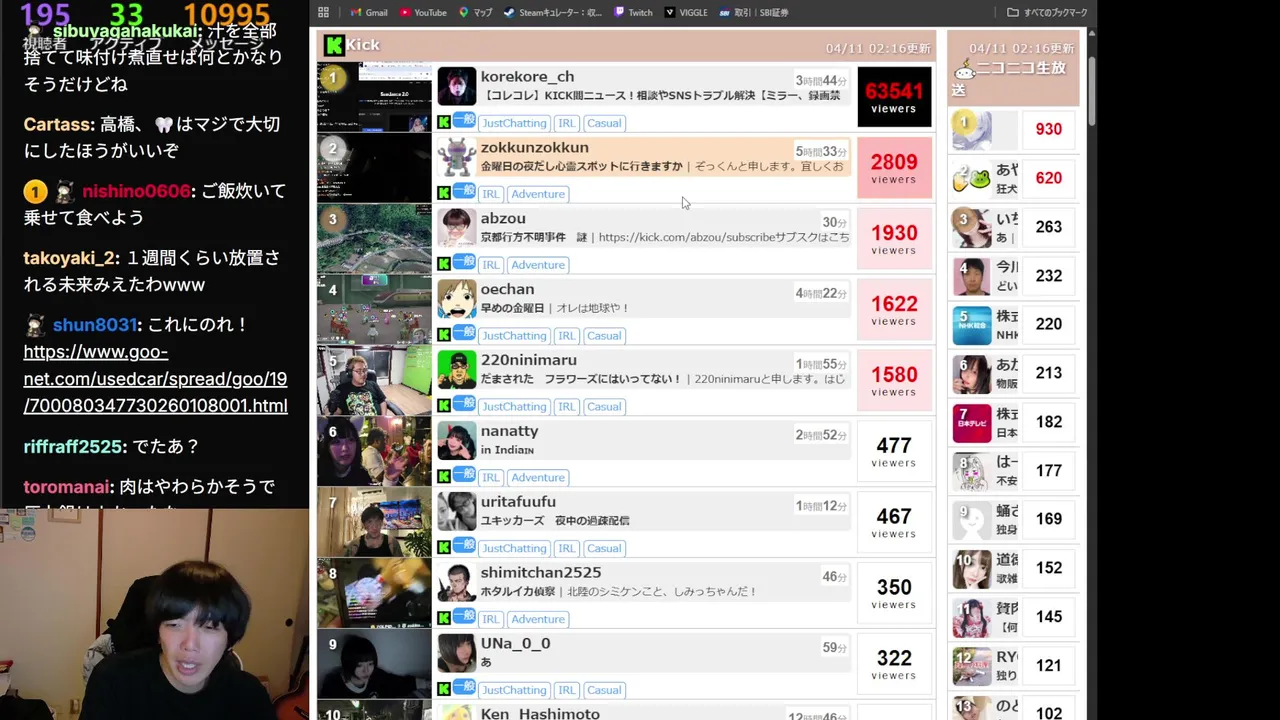The image size is (1280, 720).
Task: Click the Kick K icon in korekore_ch row
Action: (x=444, y=122)
